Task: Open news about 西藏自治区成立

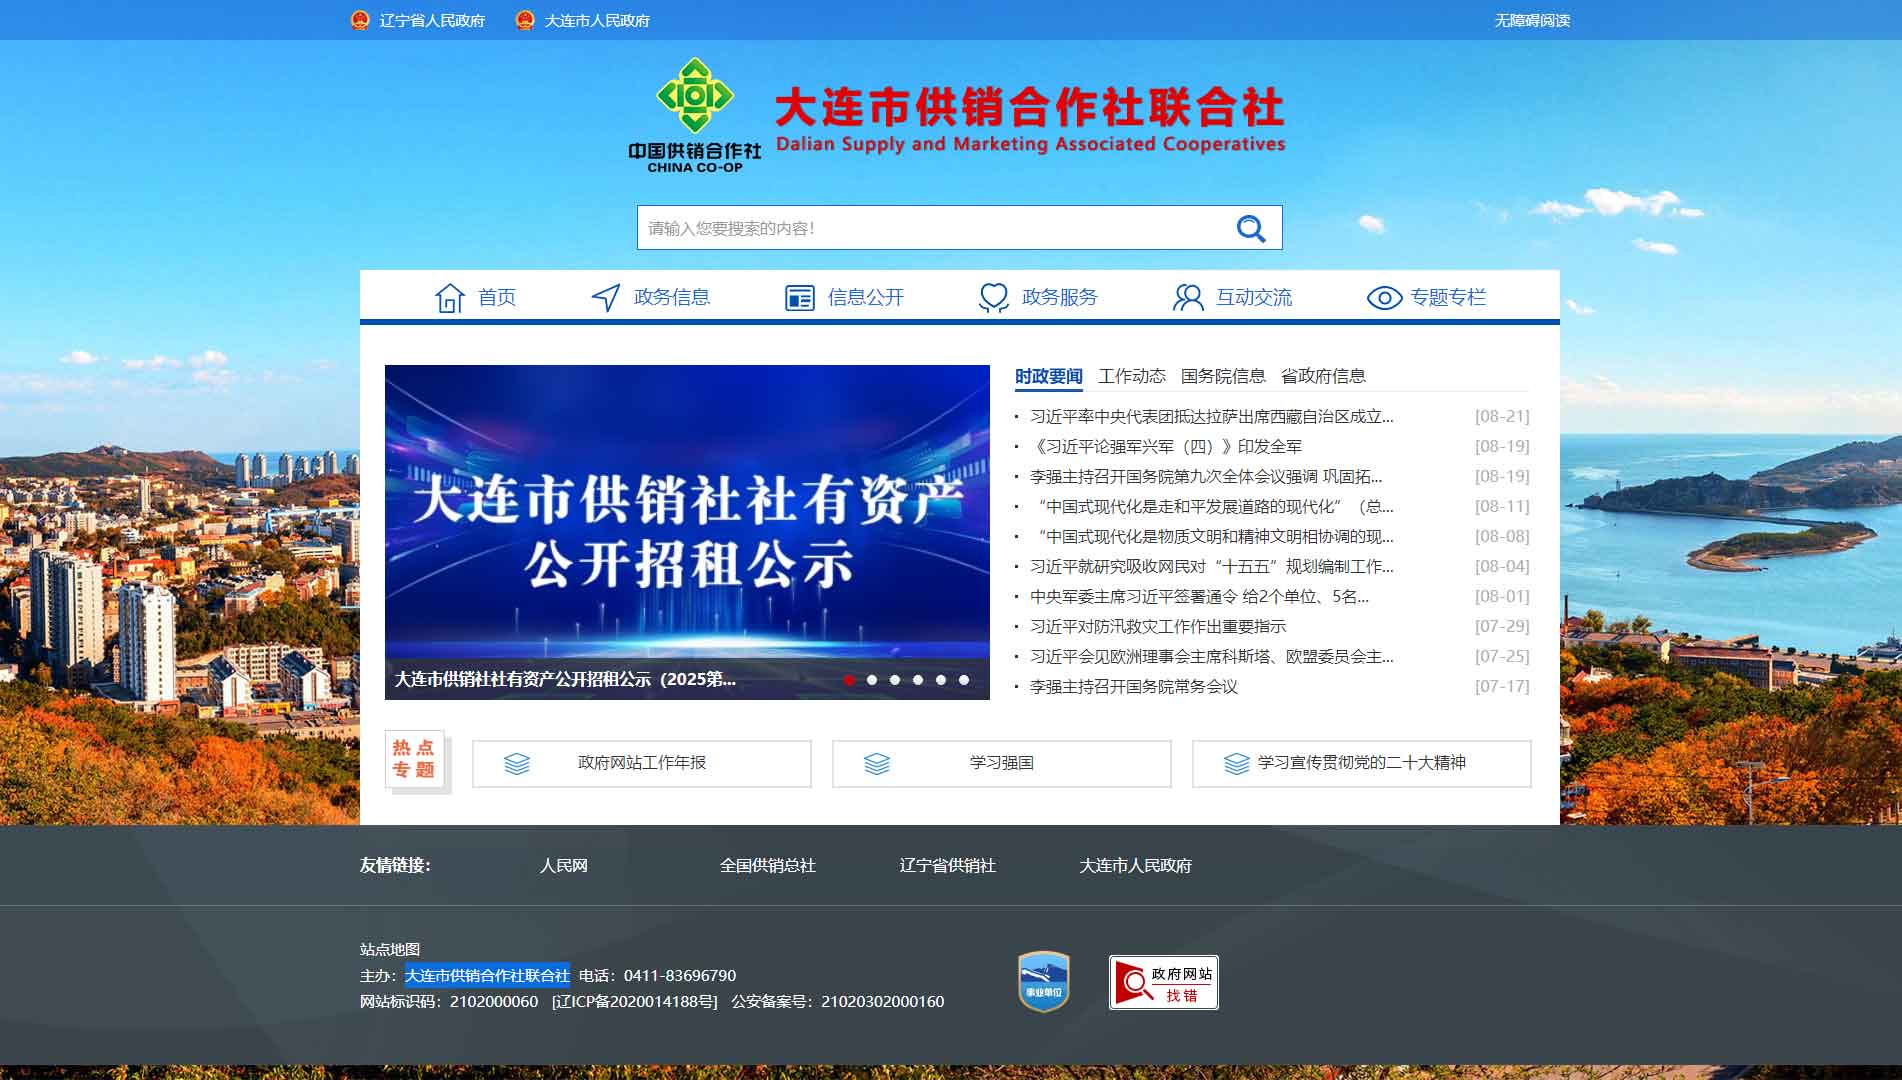Action: point(1212,416)
